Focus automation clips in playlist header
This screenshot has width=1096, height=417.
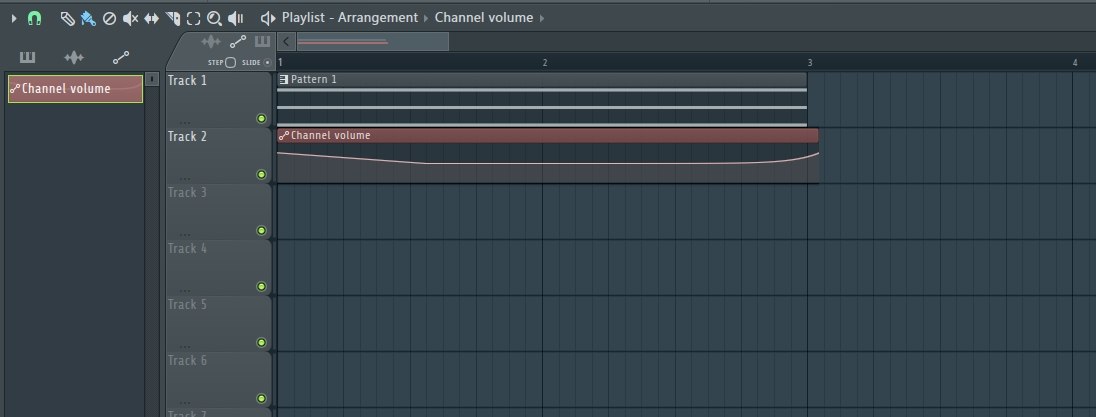pyautogui.click(x=238, y=42)
